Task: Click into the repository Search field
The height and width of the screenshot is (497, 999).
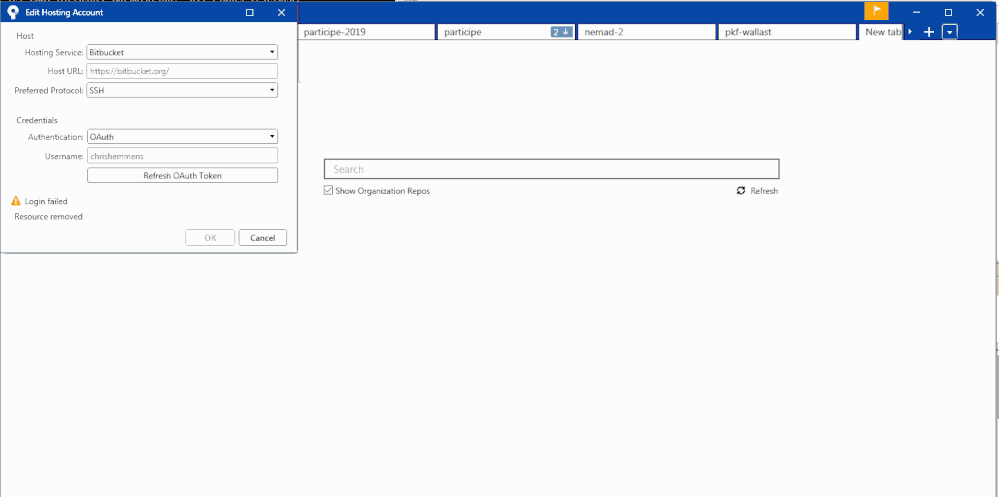Action: point(552,169)
